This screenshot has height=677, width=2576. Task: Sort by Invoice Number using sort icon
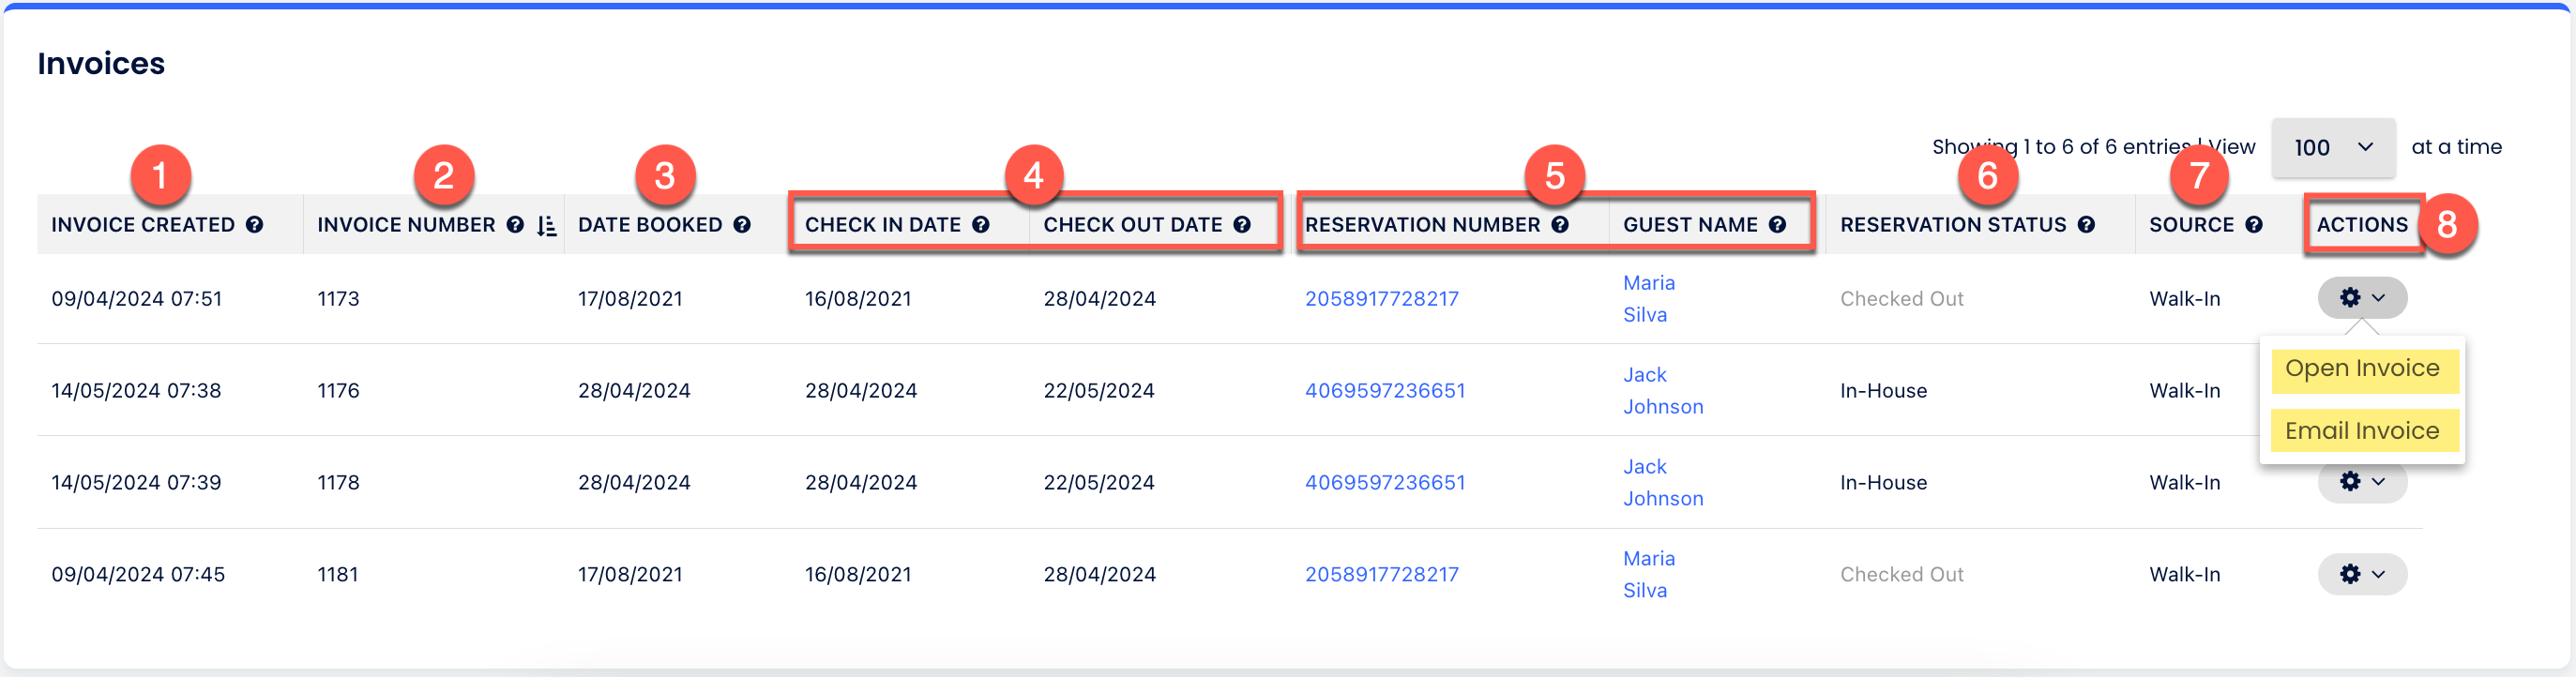(x=546, y=226)
